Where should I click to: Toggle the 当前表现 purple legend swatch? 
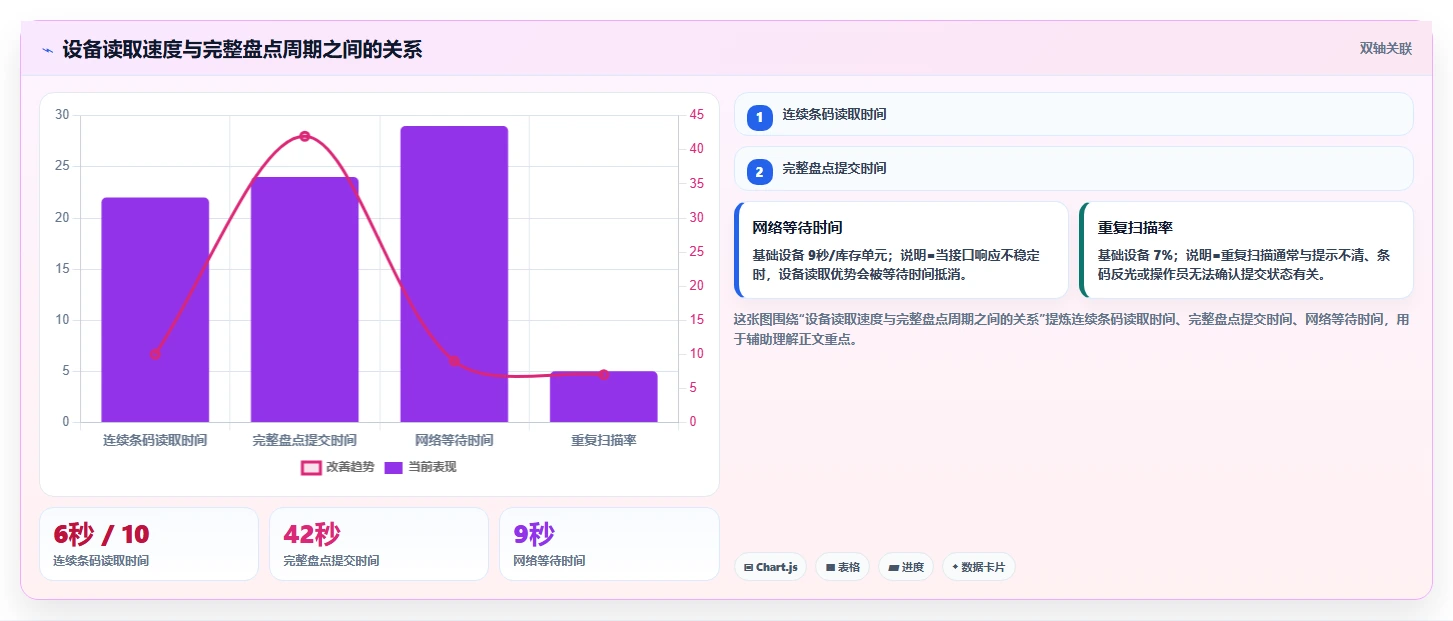[394, 467]
